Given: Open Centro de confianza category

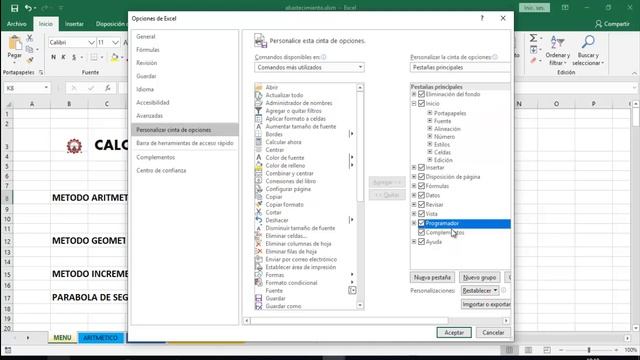Looking at the screenshot, I should point(185,171).
